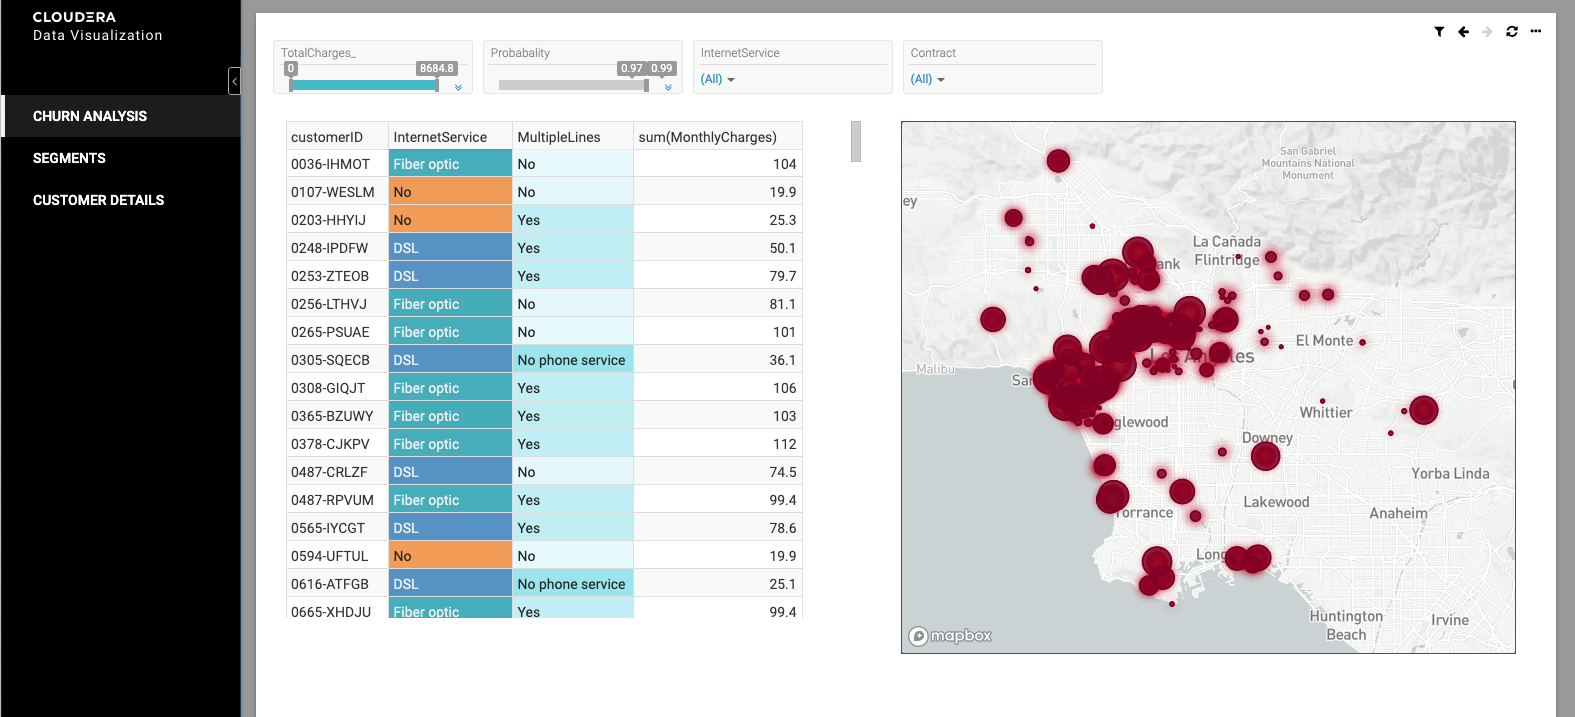Expand the Probabality filter chevron

tap(668, 87)
